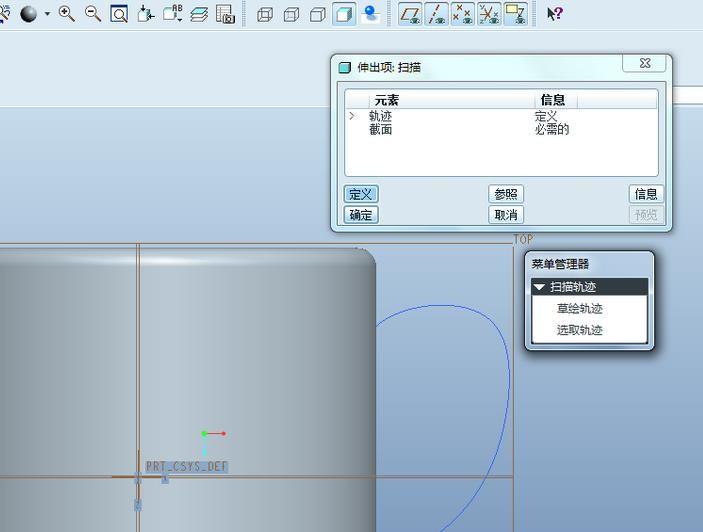Toggle datum axes display
Viewport: 703px width, 532px height.
[436, 14]
